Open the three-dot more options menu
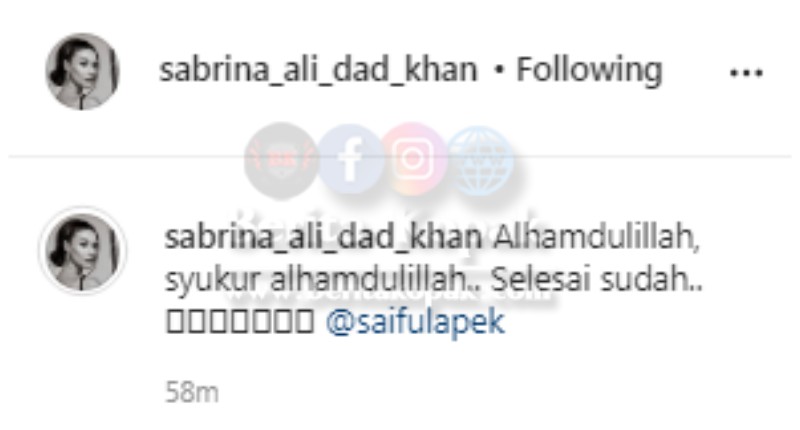 (x=746, y=73)
